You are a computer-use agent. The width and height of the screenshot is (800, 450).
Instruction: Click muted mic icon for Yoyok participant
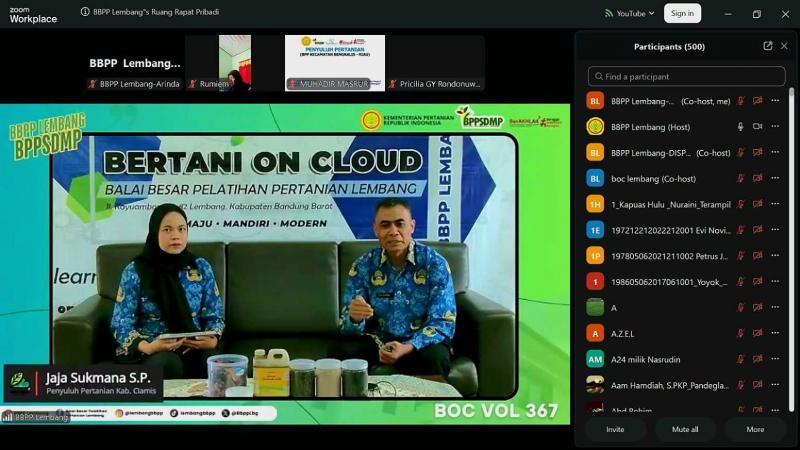coord(740,282)
